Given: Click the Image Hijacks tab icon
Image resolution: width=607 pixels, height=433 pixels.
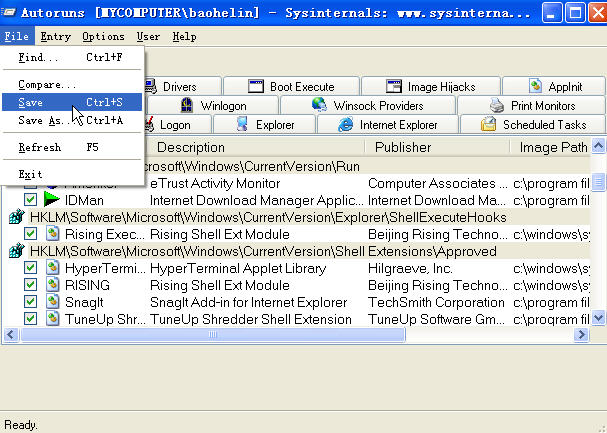Looking at the screenshot, I should 394,87.
